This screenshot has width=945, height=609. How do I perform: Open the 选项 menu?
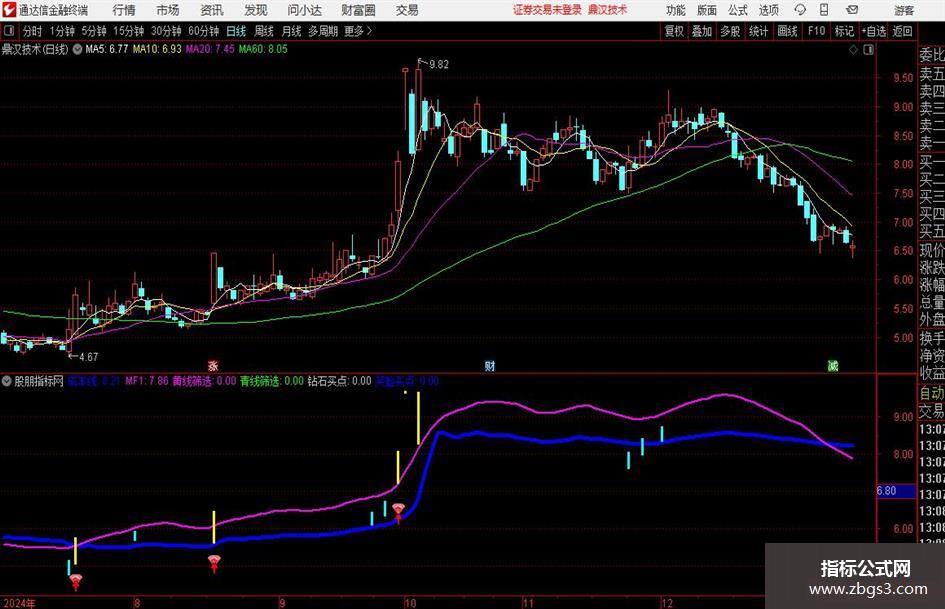pos(768,10)
